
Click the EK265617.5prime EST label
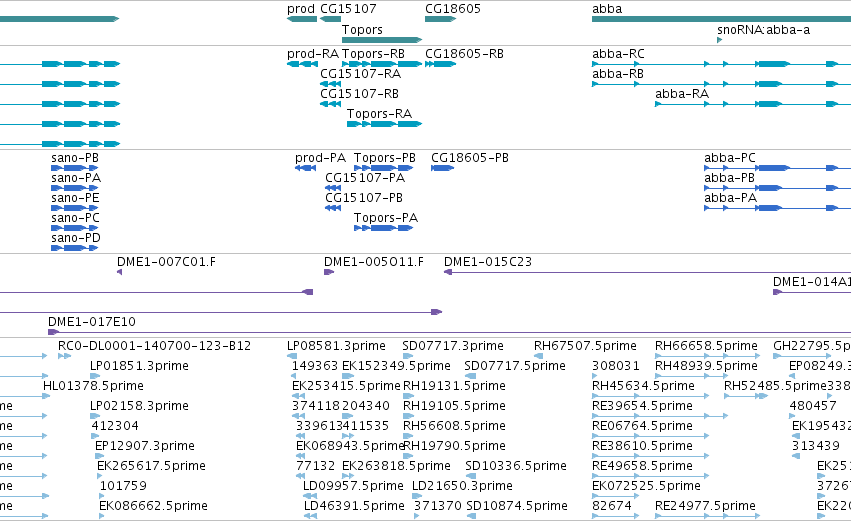(x=151, y=467)
